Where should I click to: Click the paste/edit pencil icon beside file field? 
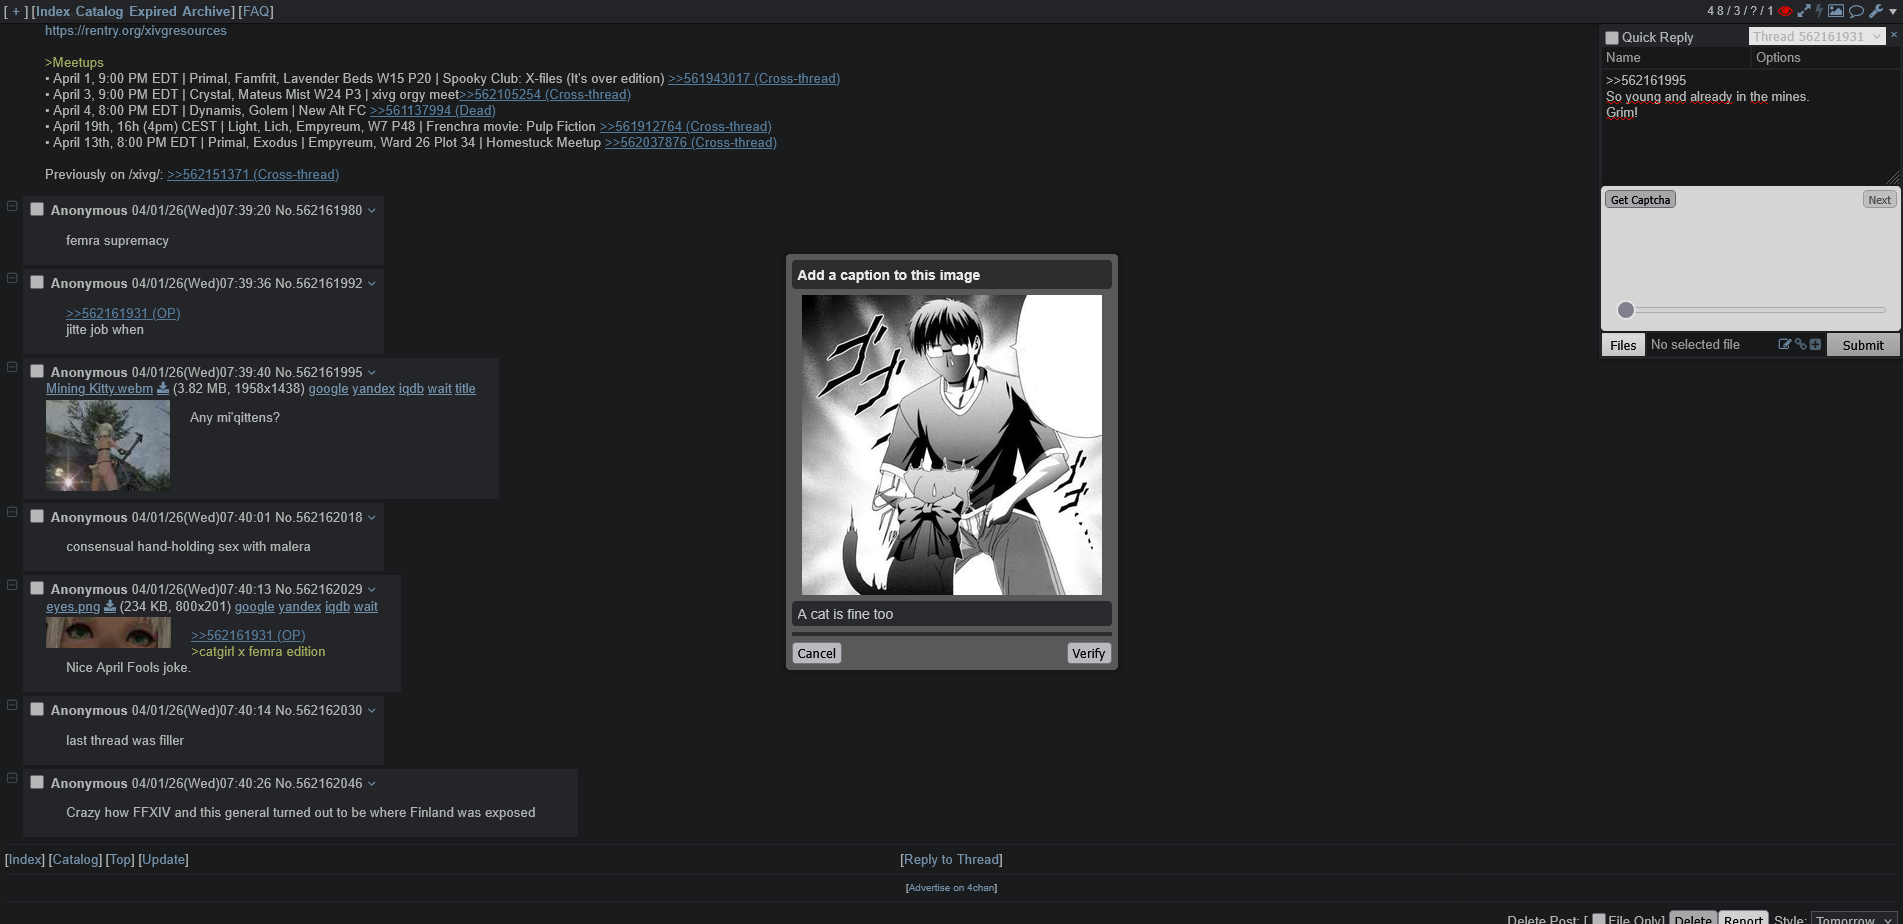(x=1784, y=344)
